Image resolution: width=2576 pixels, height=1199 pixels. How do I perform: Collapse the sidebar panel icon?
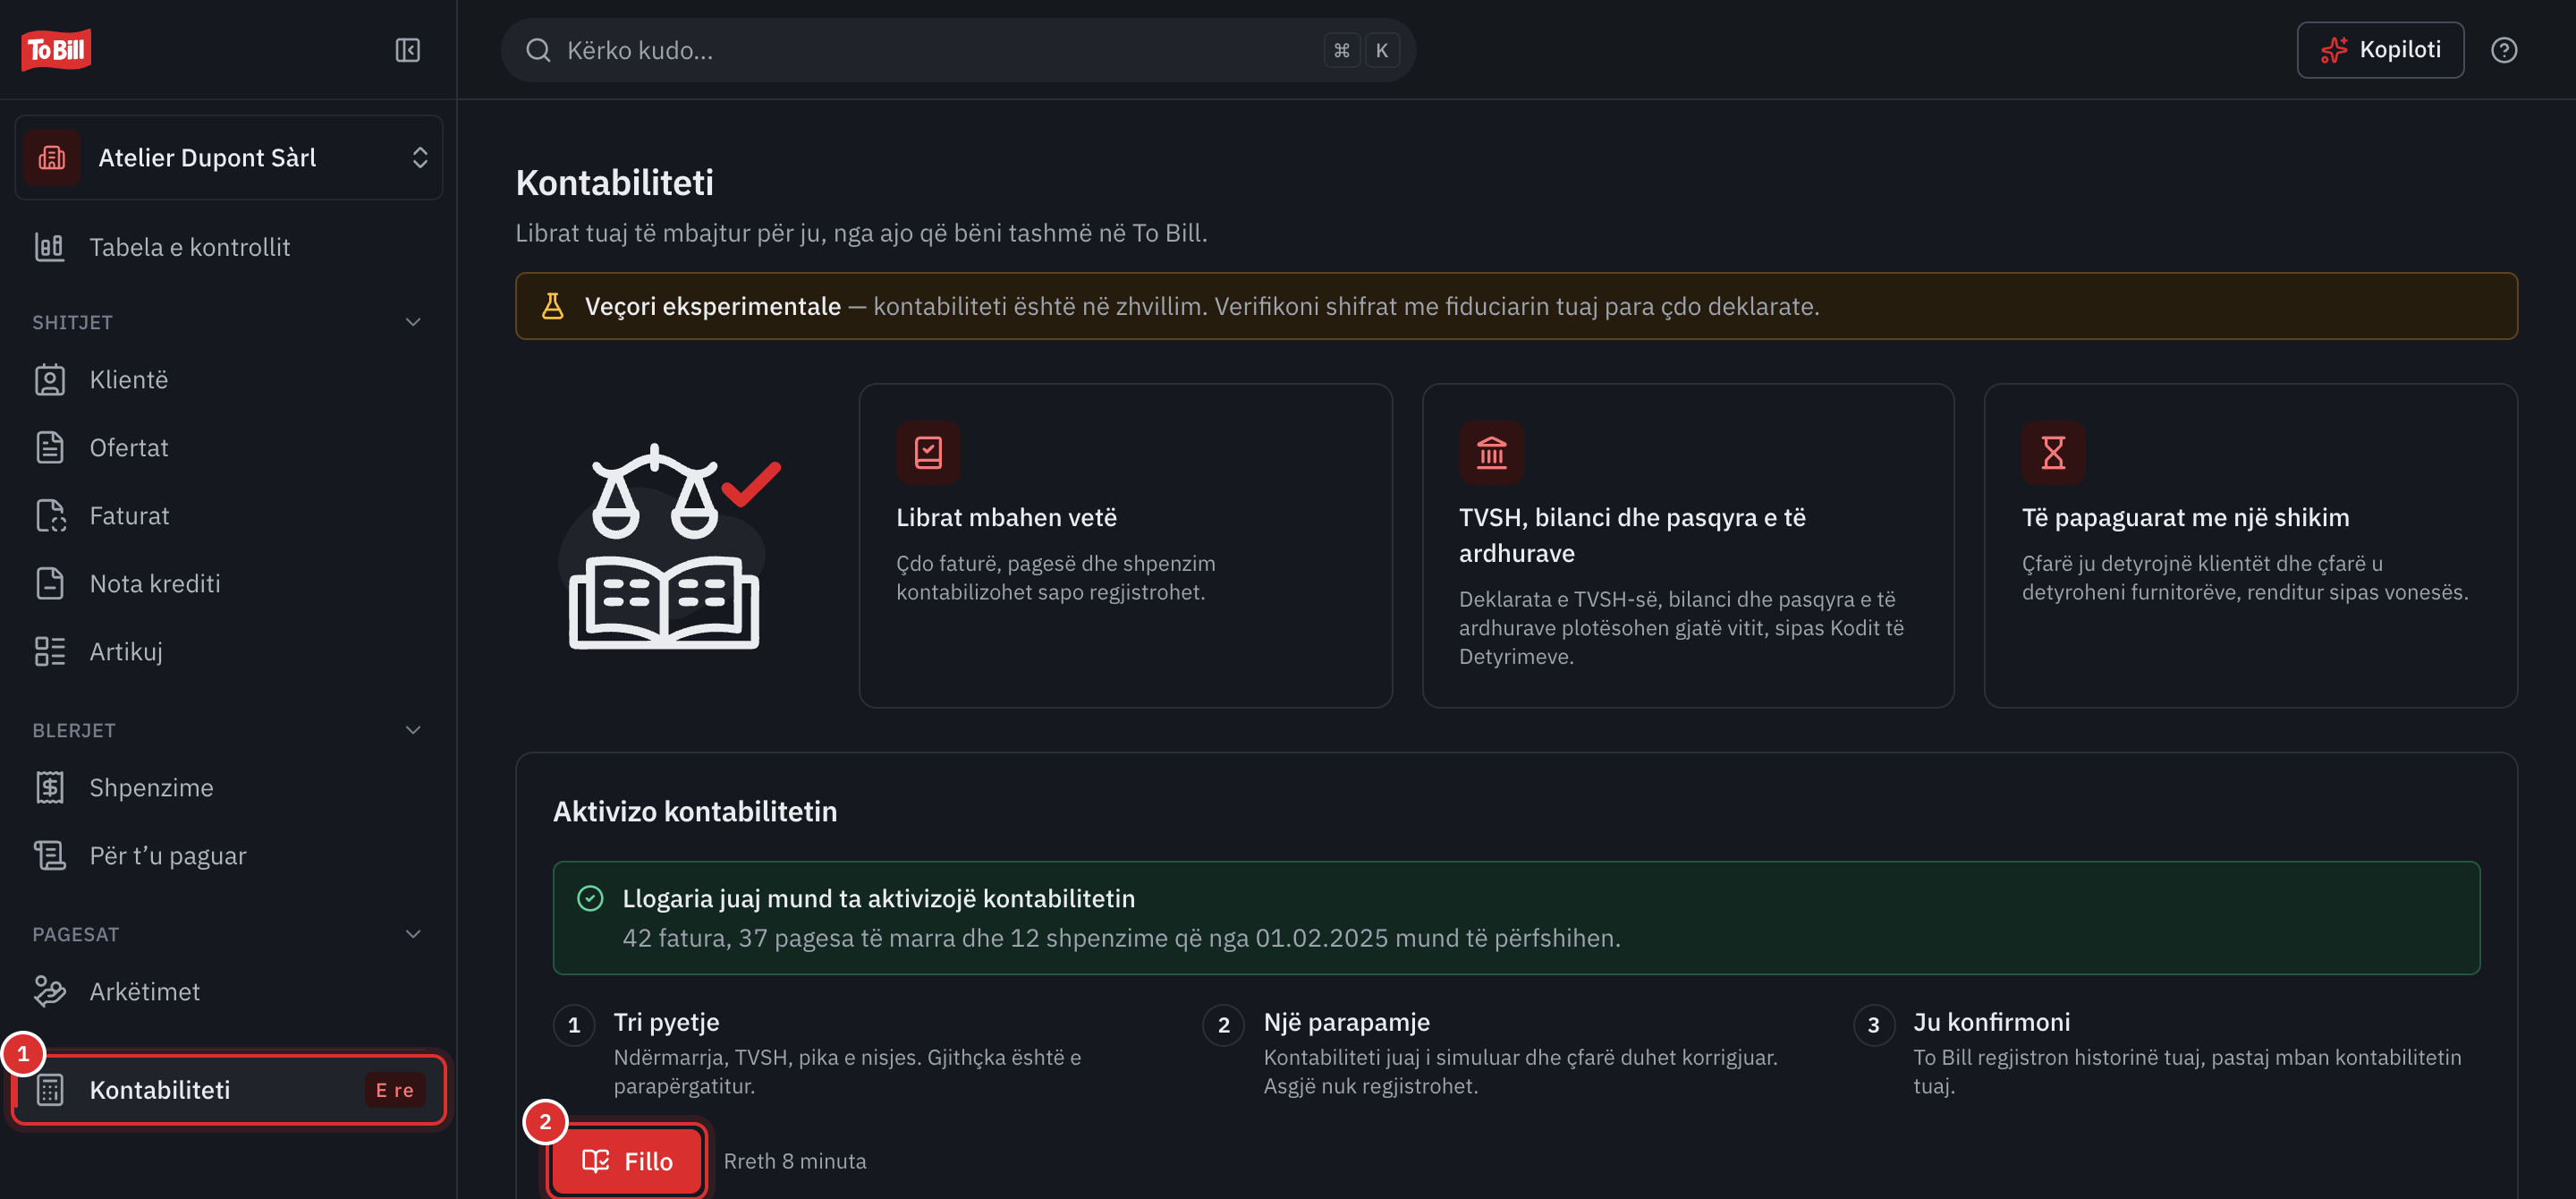click(x=407, y=50)
